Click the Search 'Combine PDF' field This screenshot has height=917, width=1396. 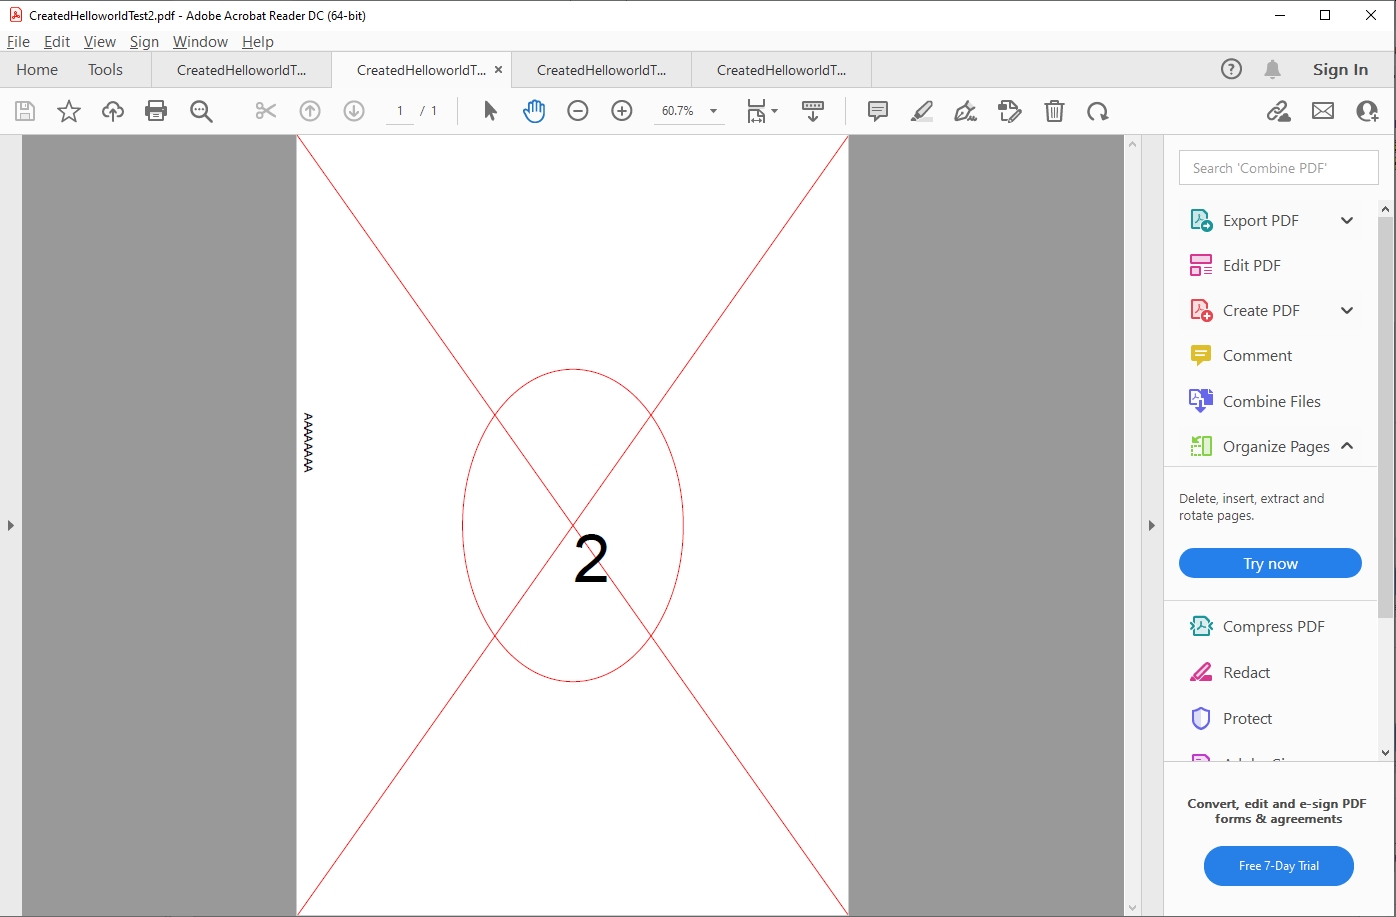(1278, 168)
